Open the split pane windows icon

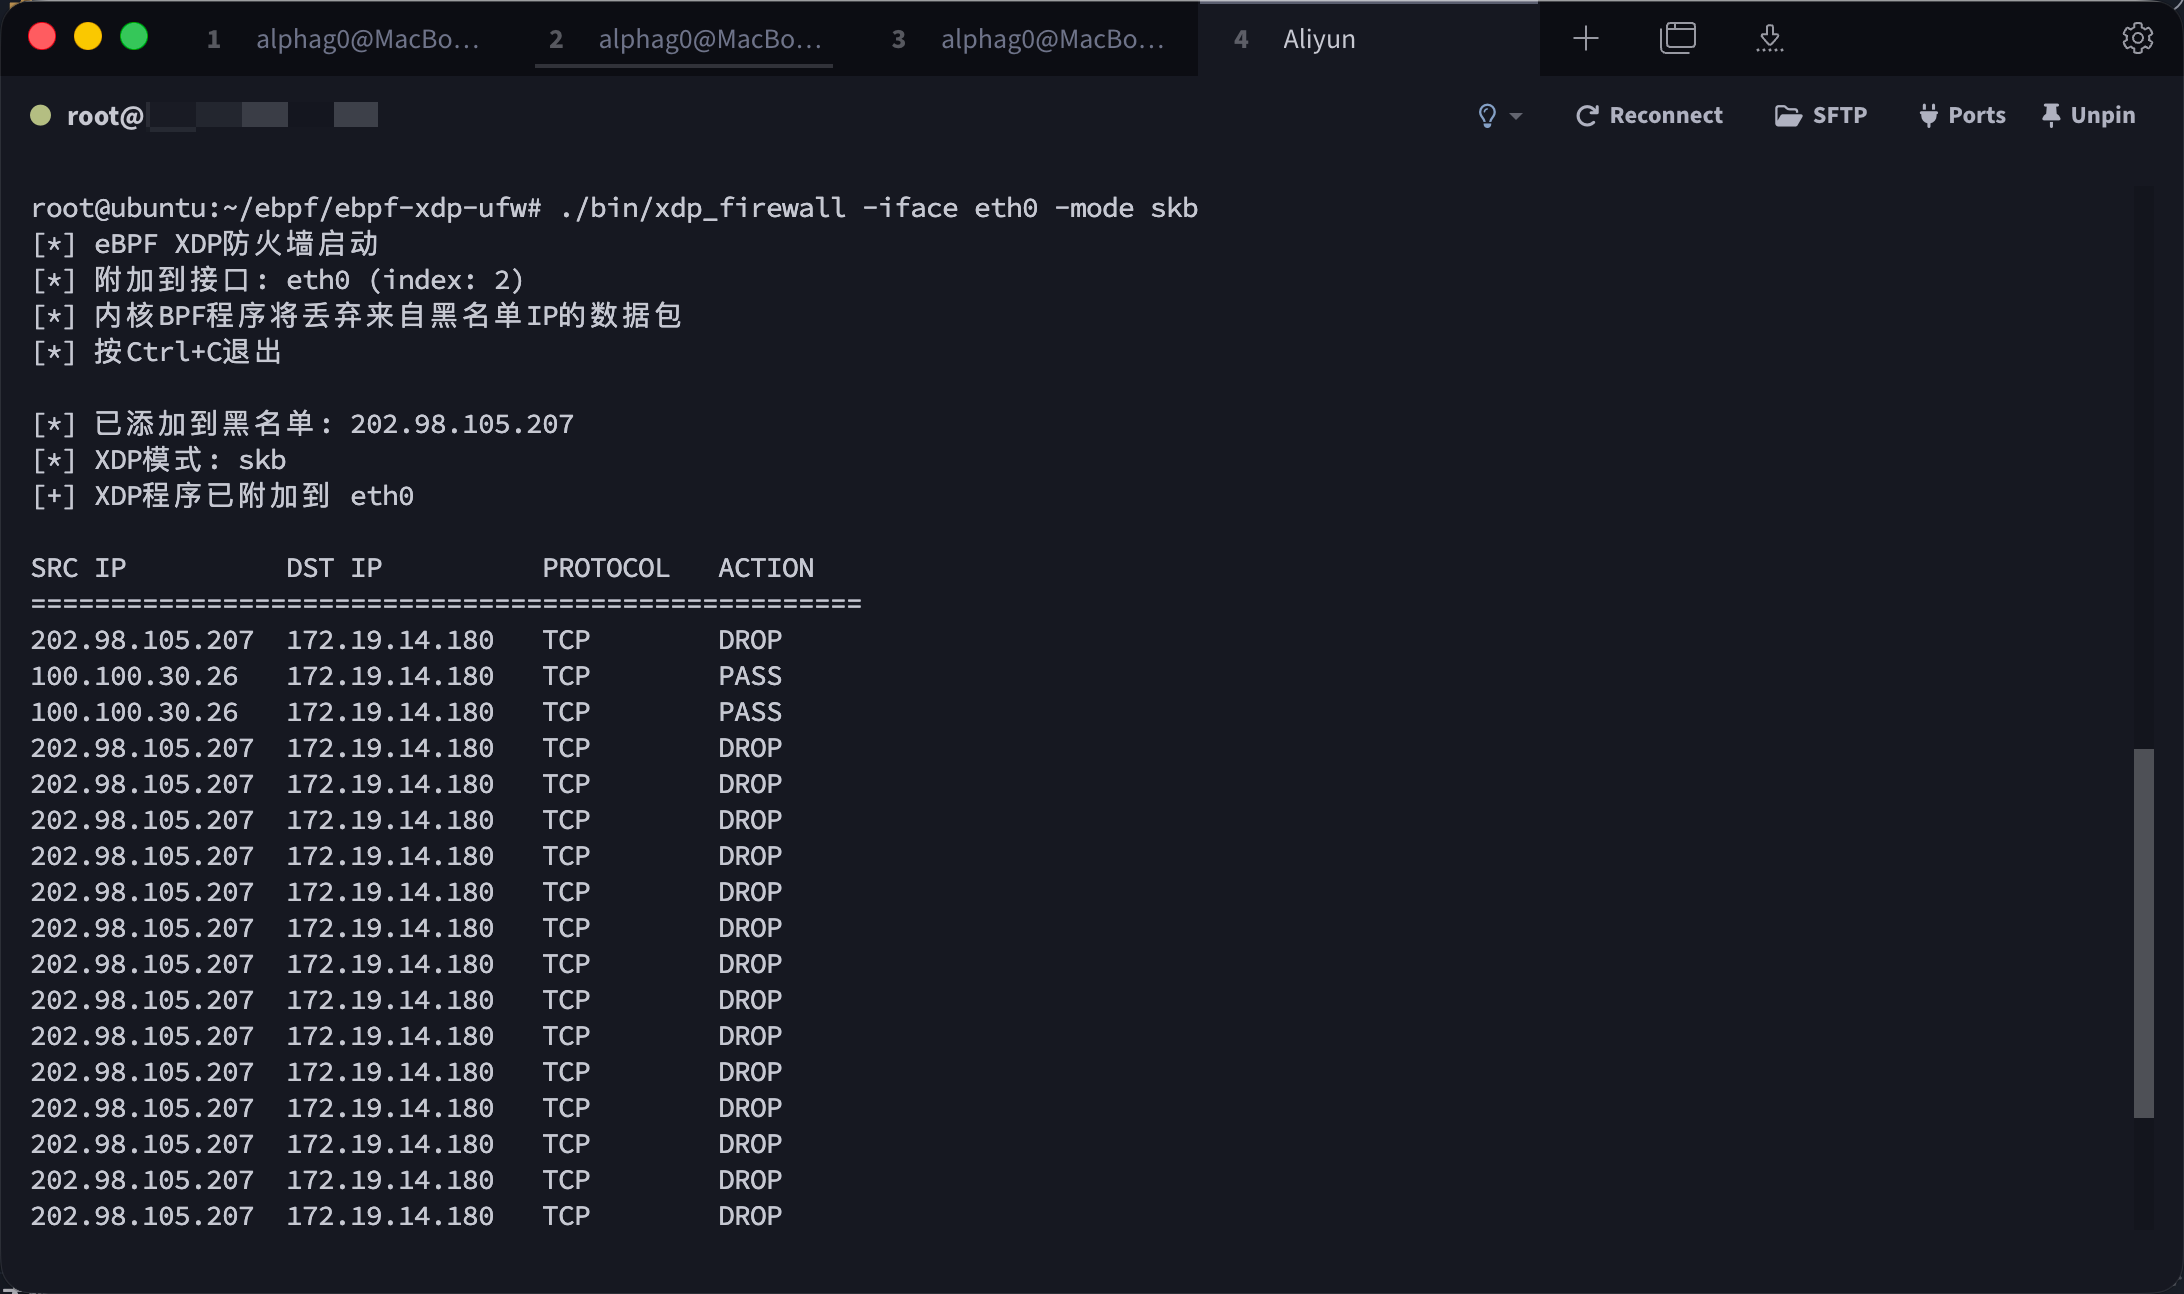tap(1677, 39)
